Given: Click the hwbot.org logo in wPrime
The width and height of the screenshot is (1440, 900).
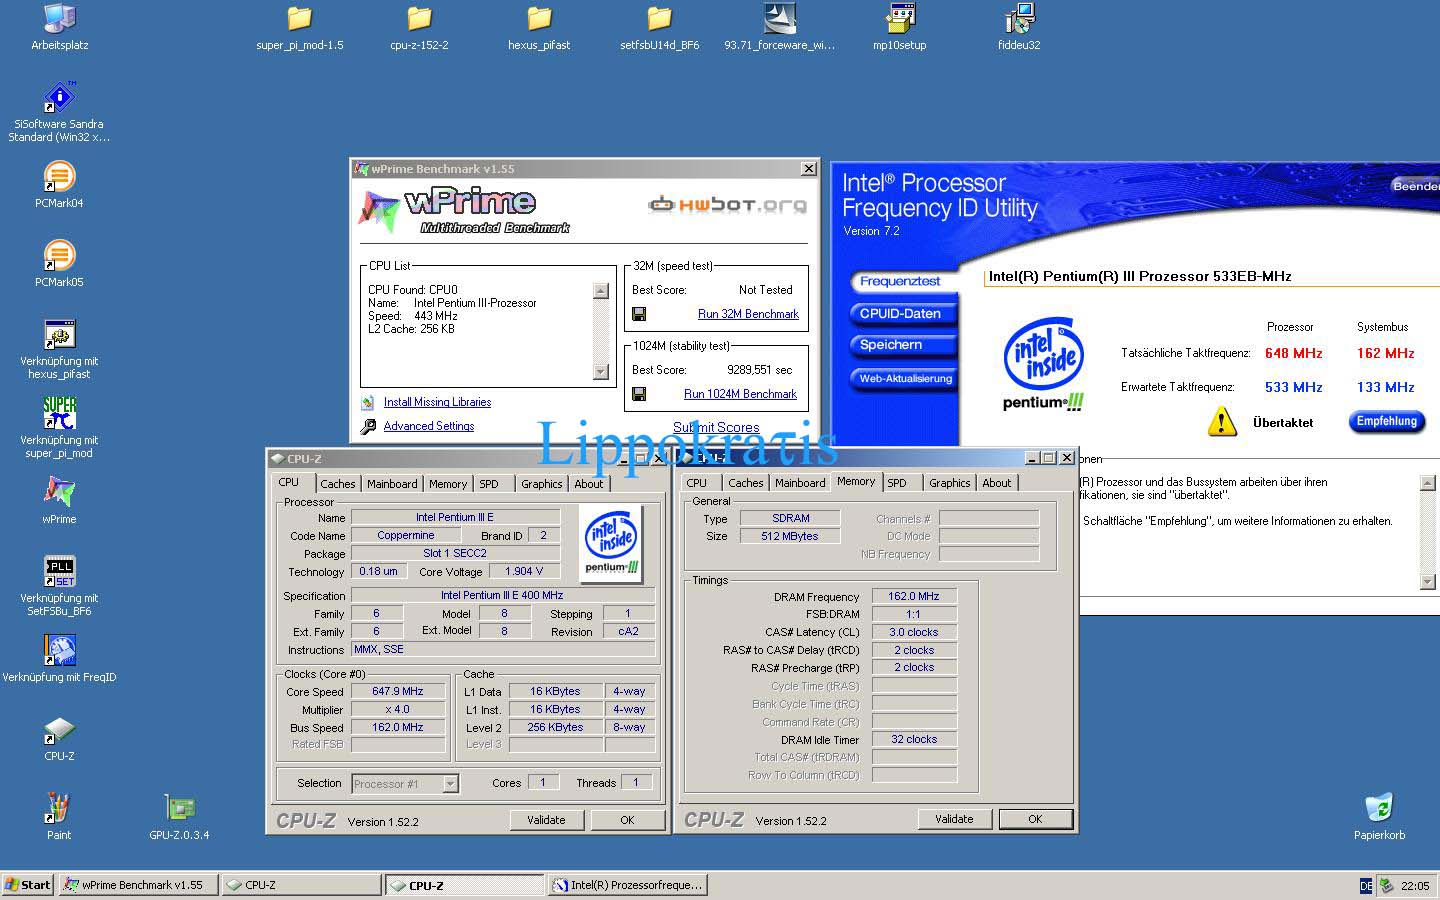Looking at the screenshot, I should tap(727, 205).
